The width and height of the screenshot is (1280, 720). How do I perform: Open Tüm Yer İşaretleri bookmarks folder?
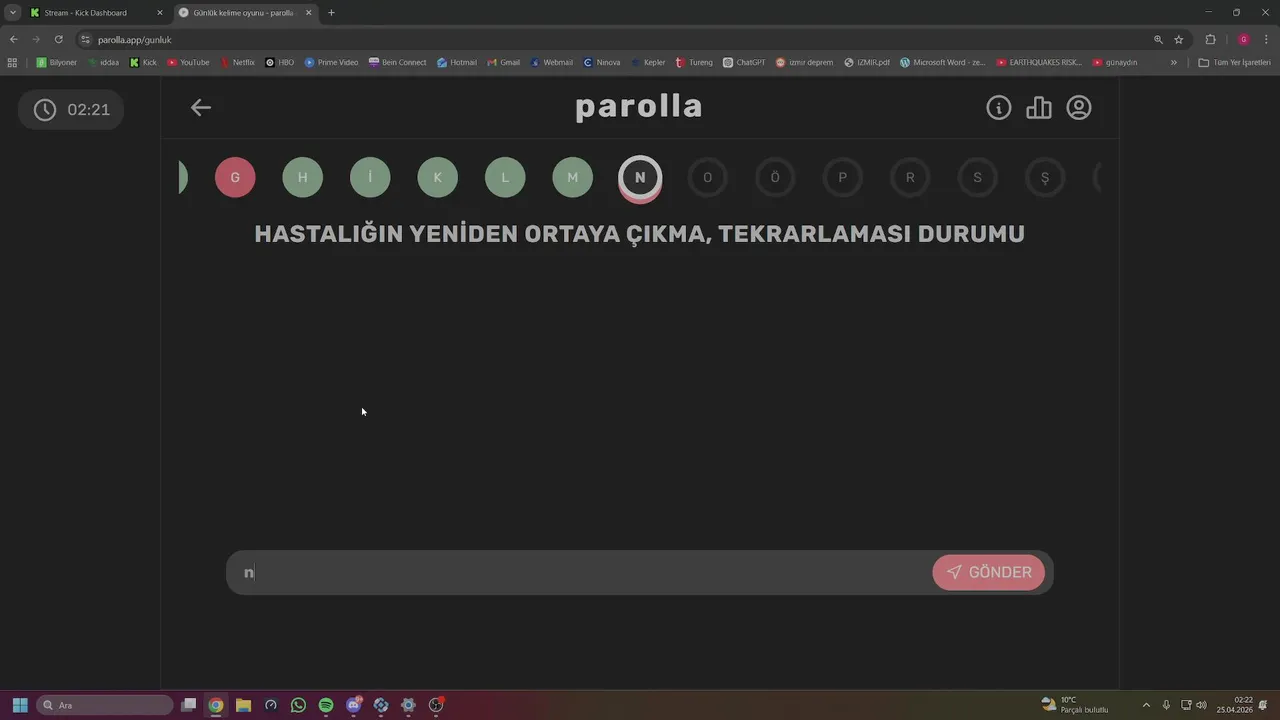[x=1234, y=62]
